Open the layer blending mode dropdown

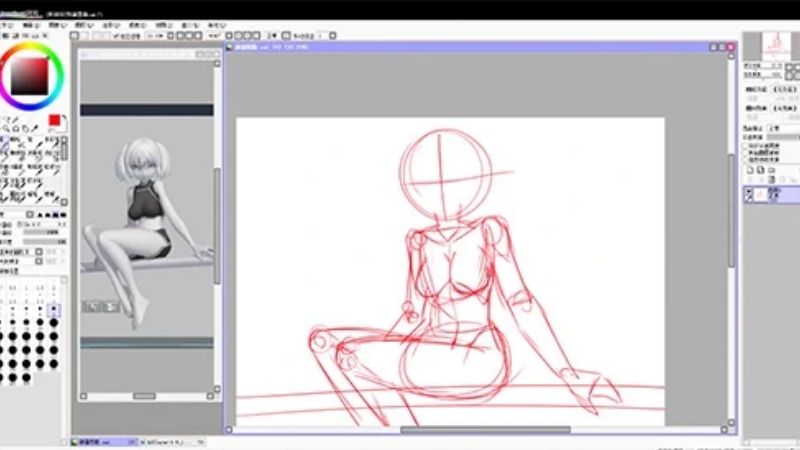pos(776,129)
